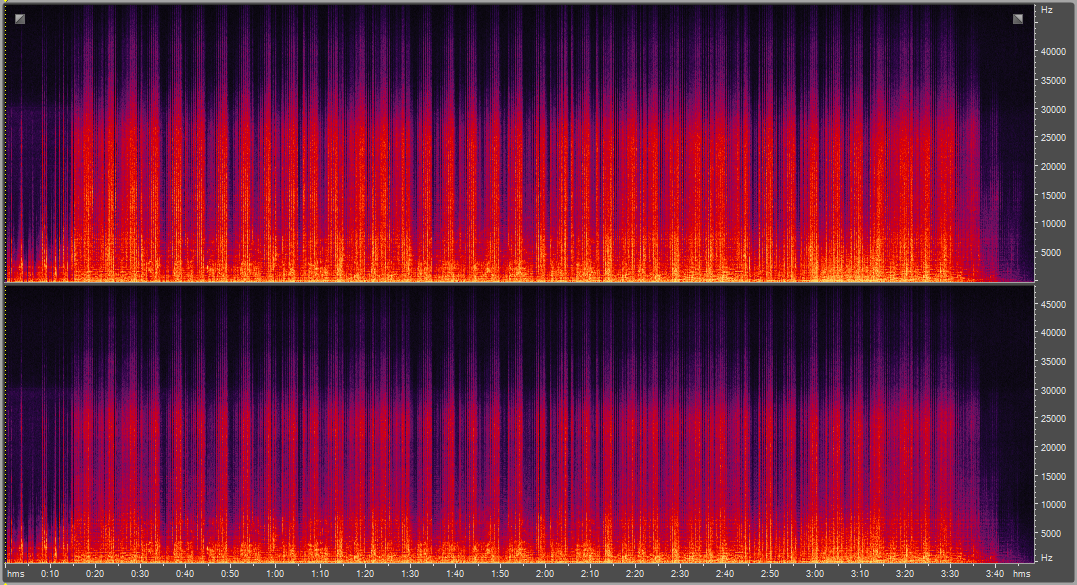Jump to 0:50 on the time ruler
This screenshot has height=585, width=1077.
tap(230, 574)
